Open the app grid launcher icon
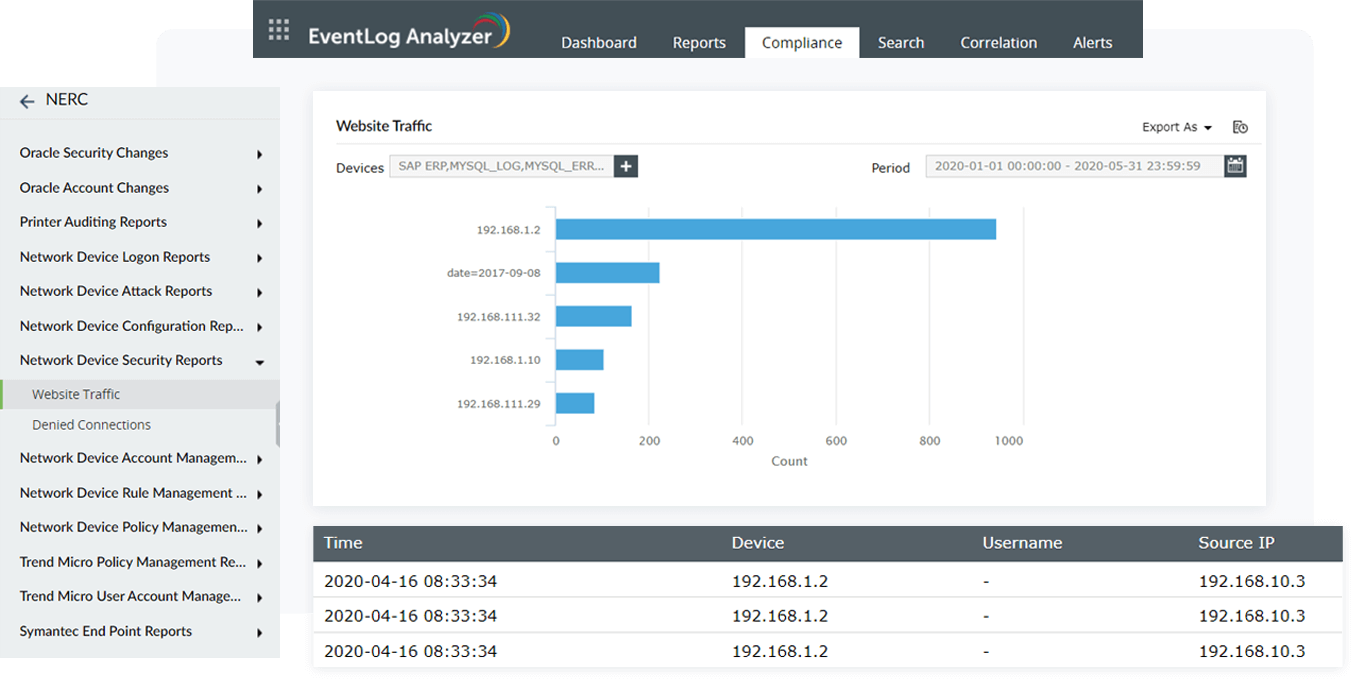This screenshot has height=680, width=1354. (x=279, y=31)
